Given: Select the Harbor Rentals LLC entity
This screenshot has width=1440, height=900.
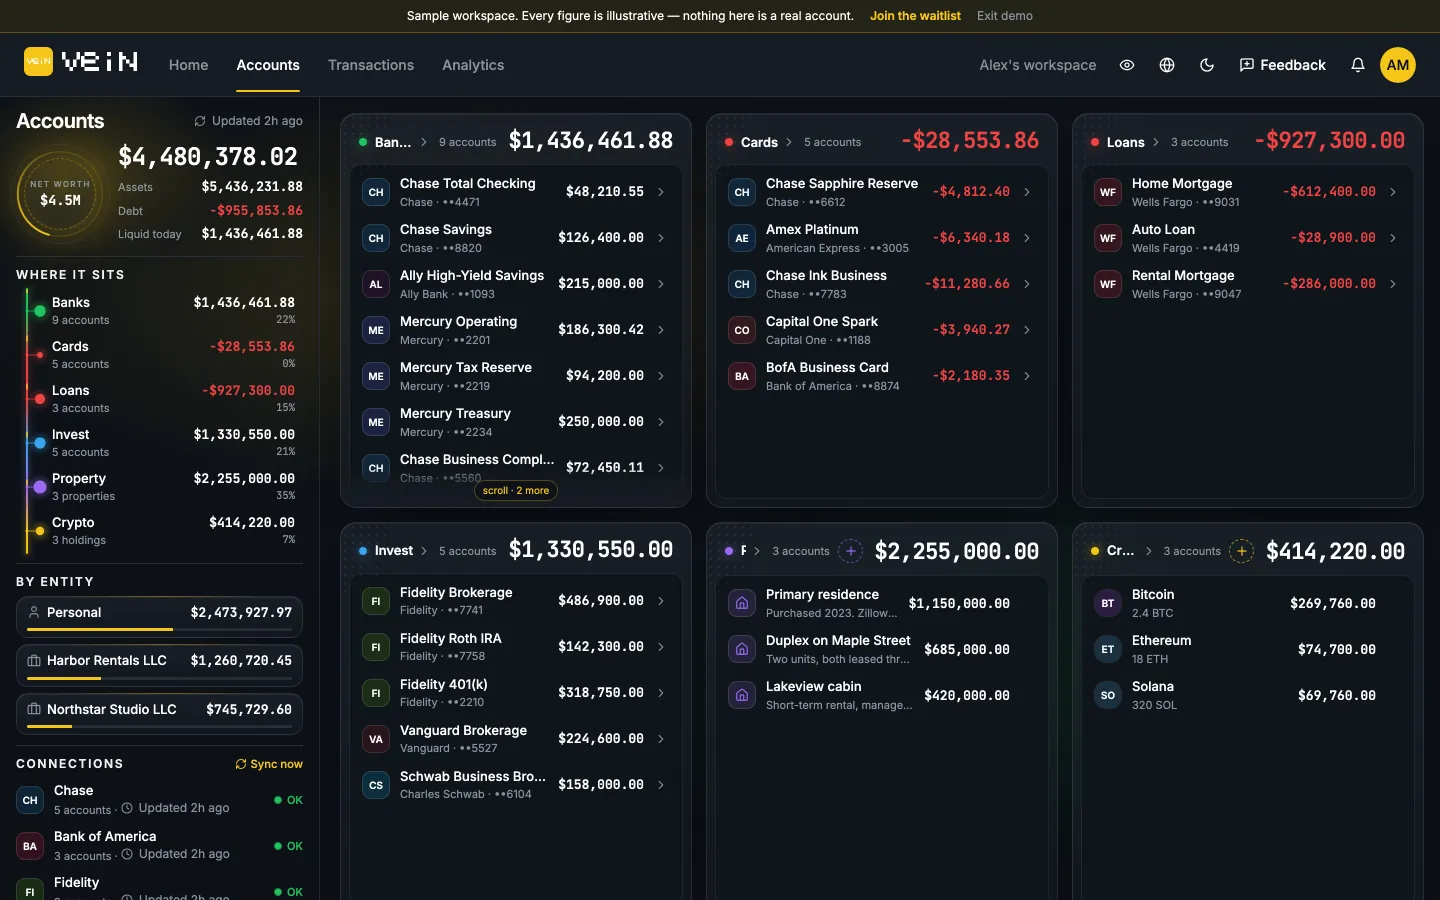Looking at the screenshot, I should point(159,664).
